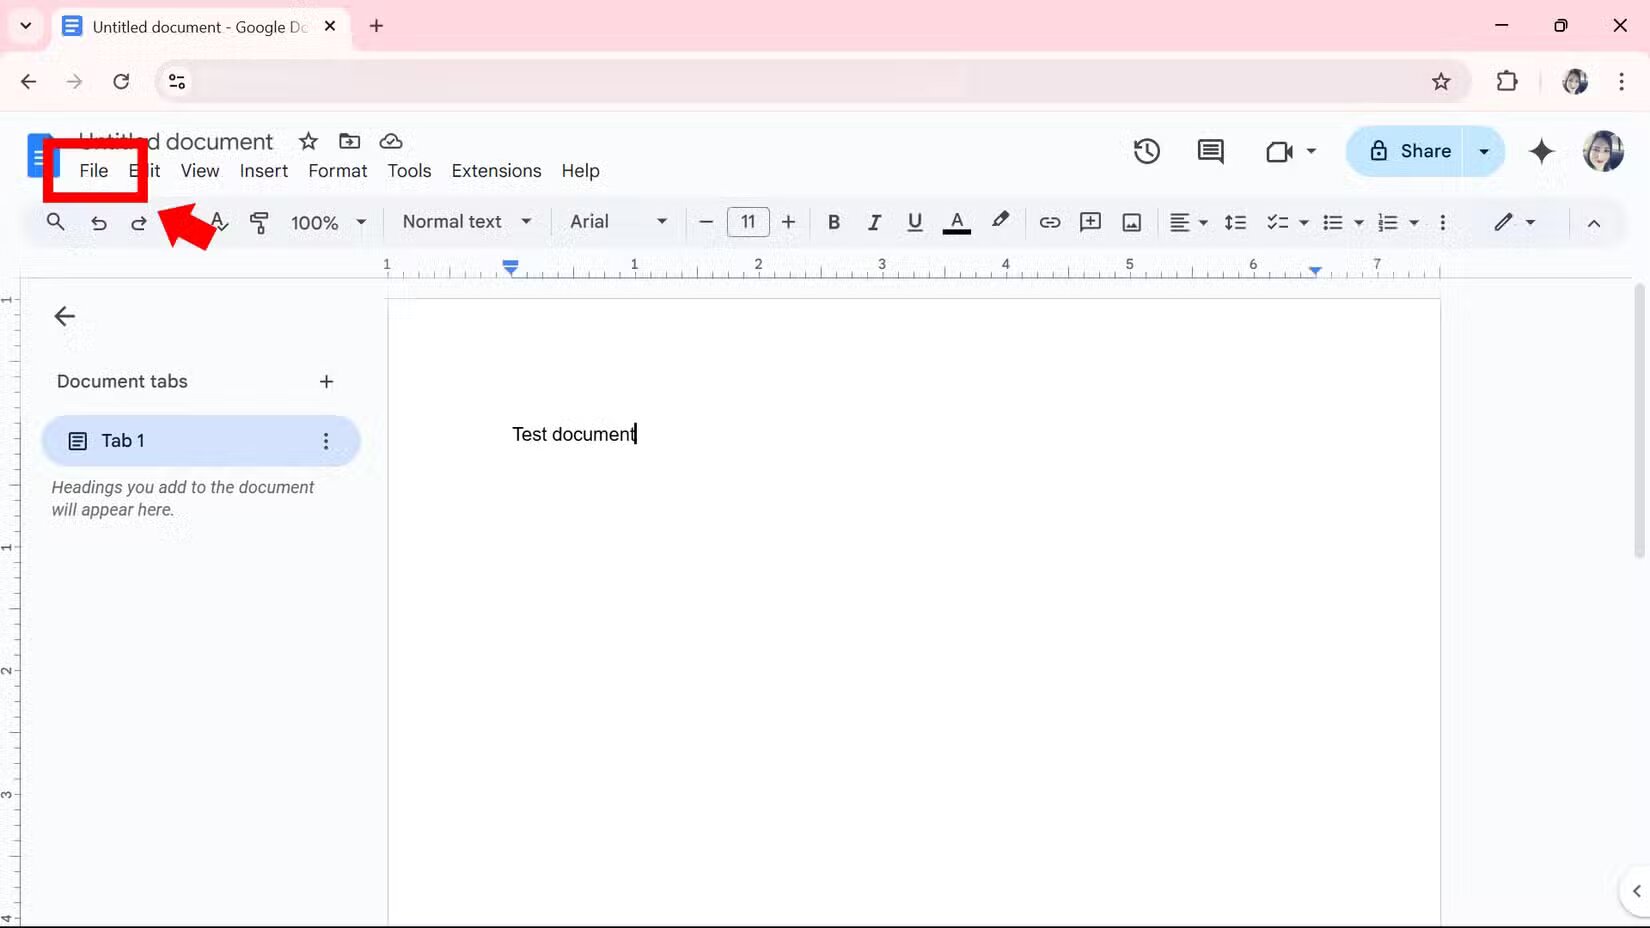Insert a comment using the toolbar icon
The height and width of the screenshot is (928, 1650).
pos(1090,222)
